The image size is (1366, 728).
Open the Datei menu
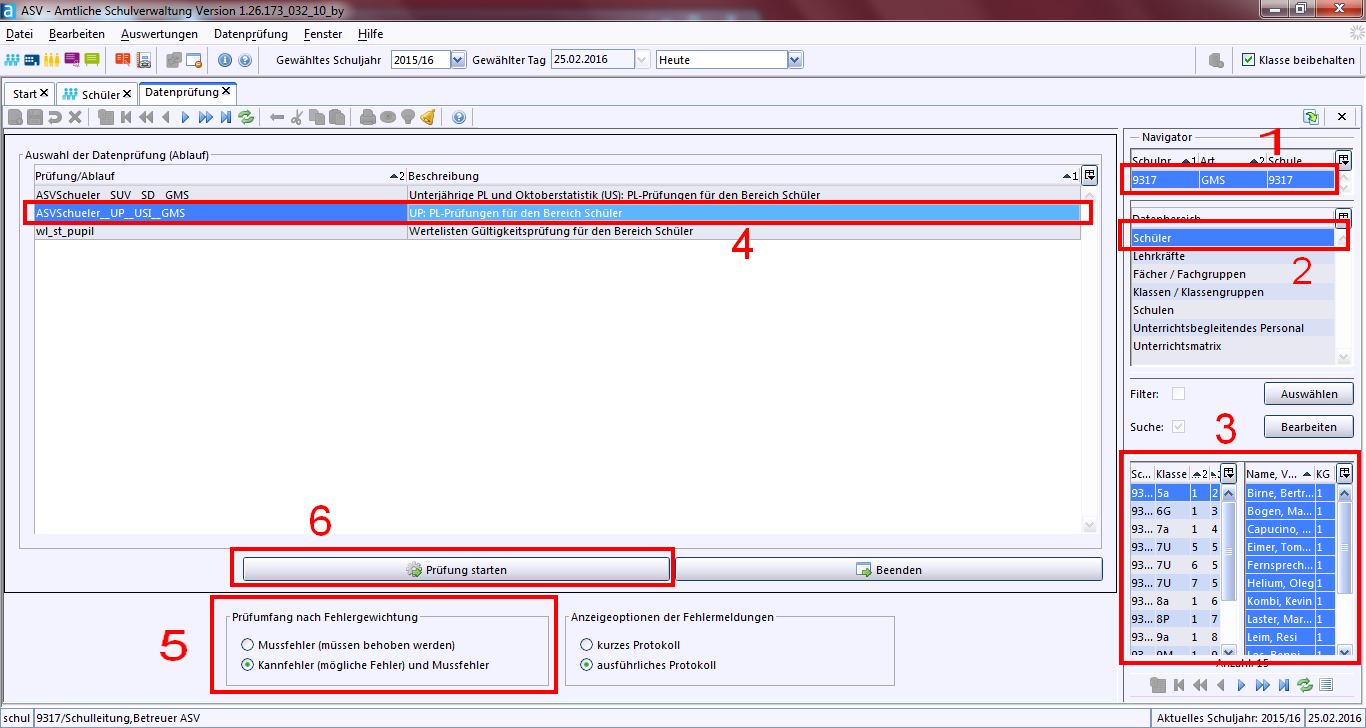point(19,34)
